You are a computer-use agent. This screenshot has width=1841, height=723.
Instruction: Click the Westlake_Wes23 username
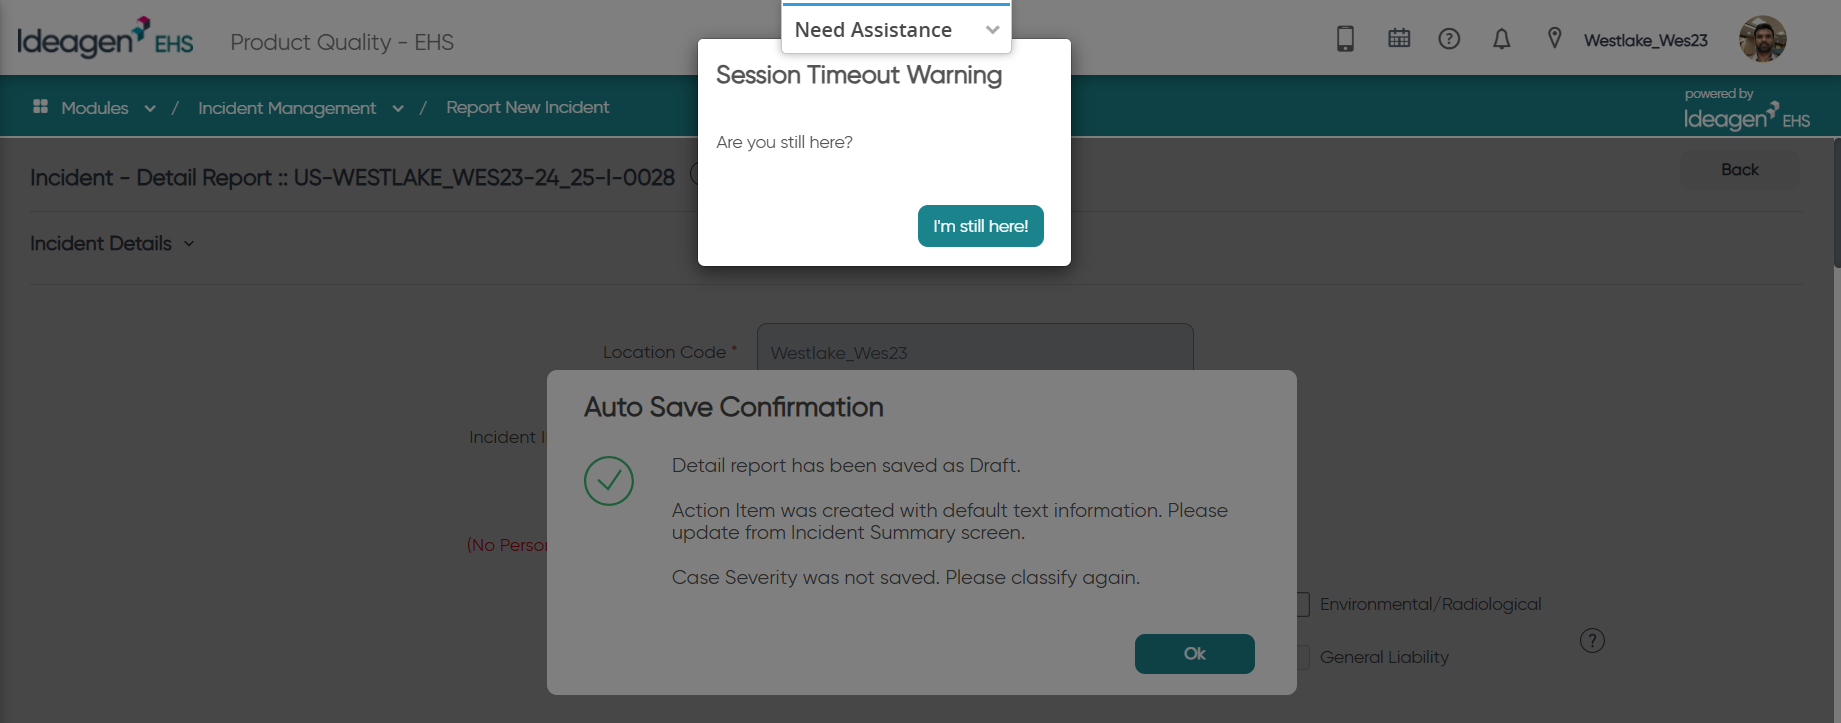click(1645, 41)
